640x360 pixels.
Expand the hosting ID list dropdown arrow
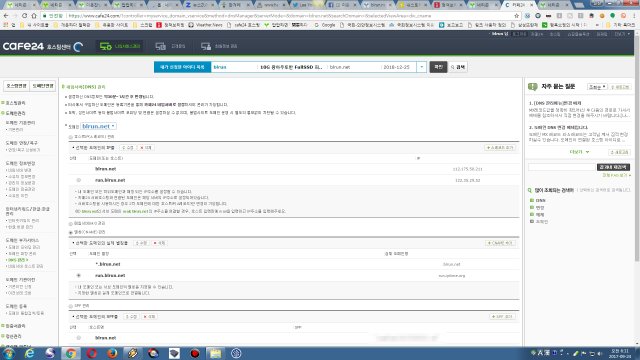(422, 67)
